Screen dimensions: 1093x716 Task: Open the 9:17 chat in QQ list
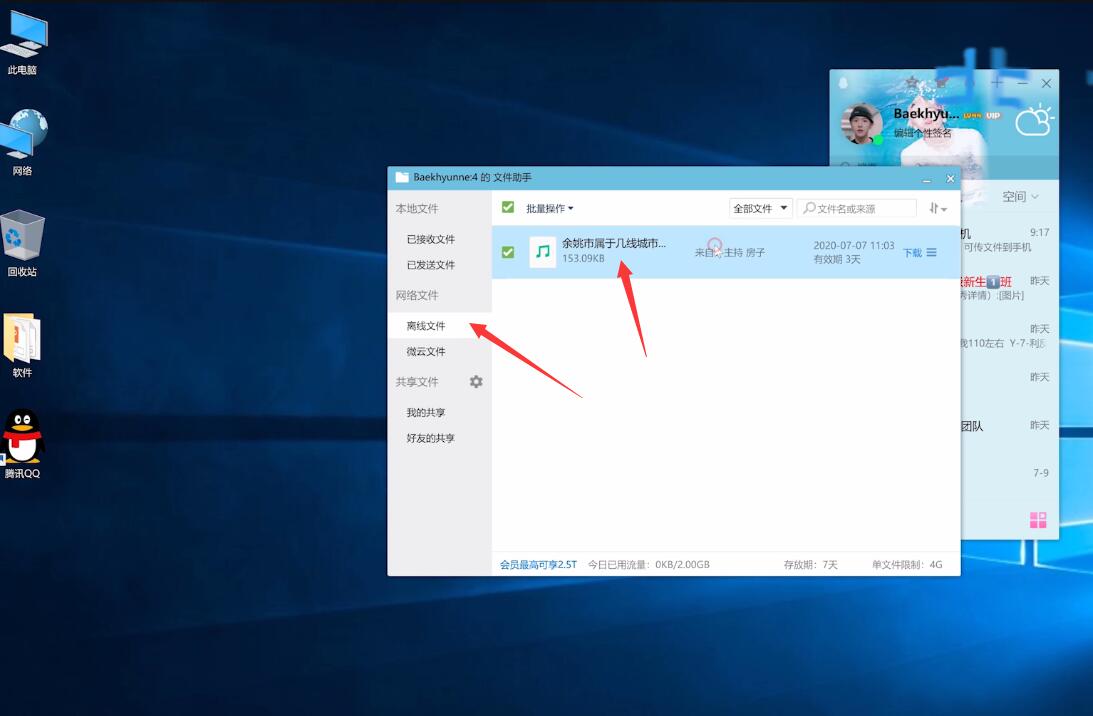(1009, 240)
